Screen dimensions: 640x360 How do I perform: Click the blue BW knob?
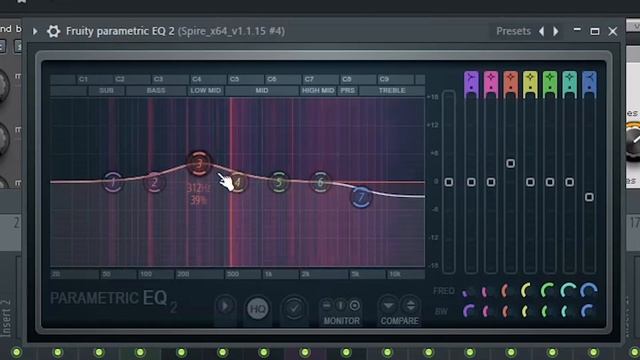click(x=588, y=311)
